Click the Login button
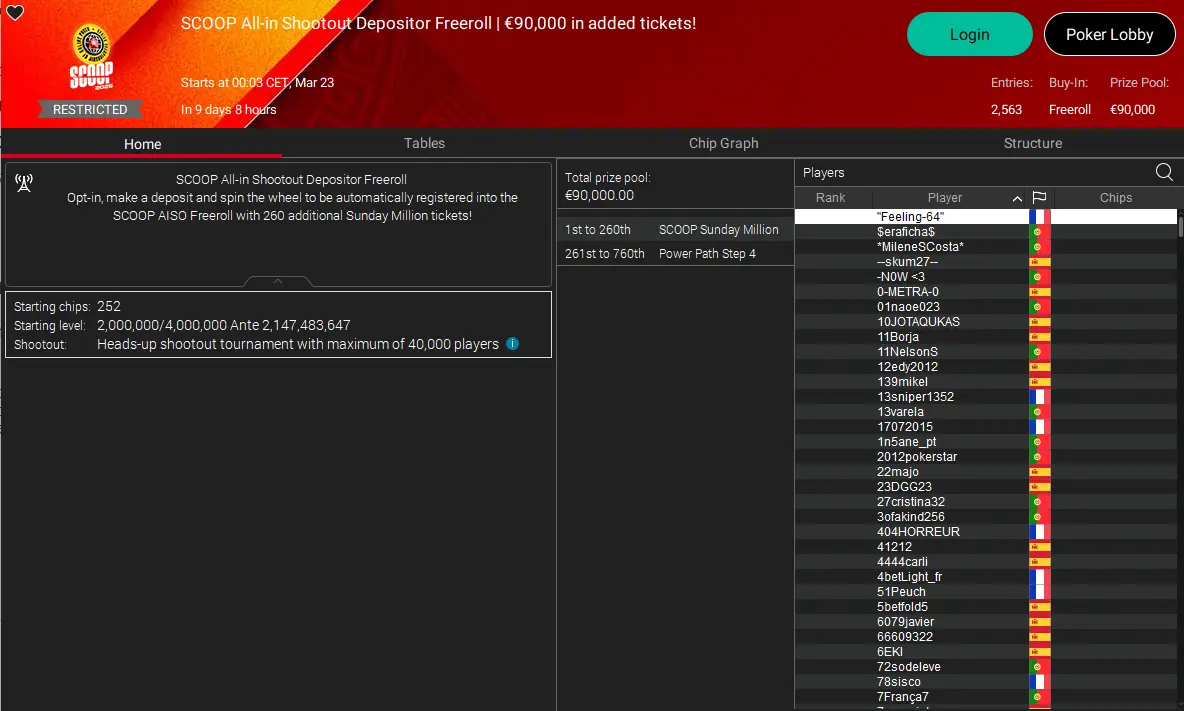This screenshot has width=1184, height=711. pyautogui.click(x=970, y=34)
